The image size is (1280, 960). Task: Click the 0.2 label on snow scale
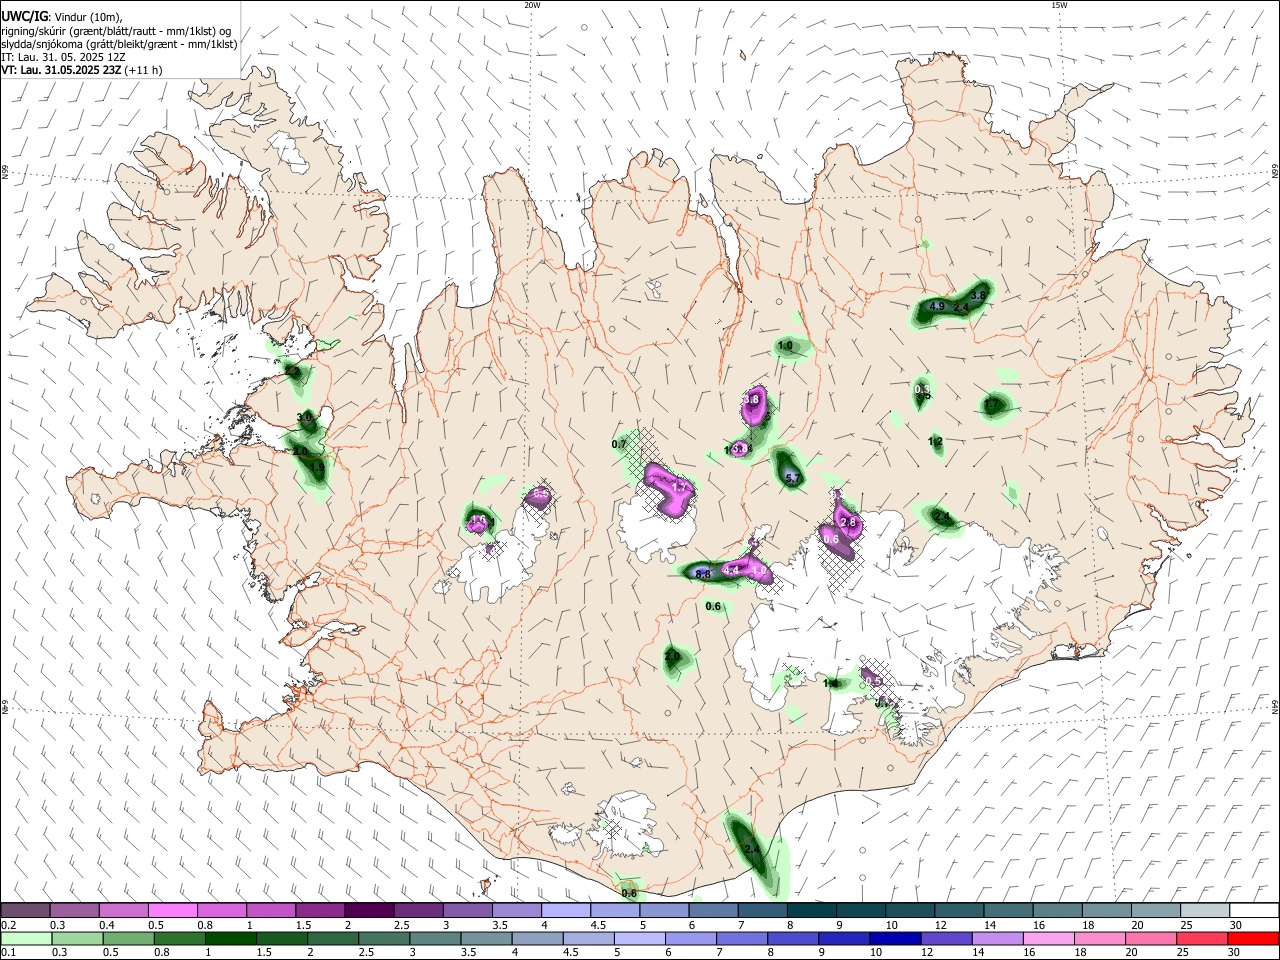point(8,926)
